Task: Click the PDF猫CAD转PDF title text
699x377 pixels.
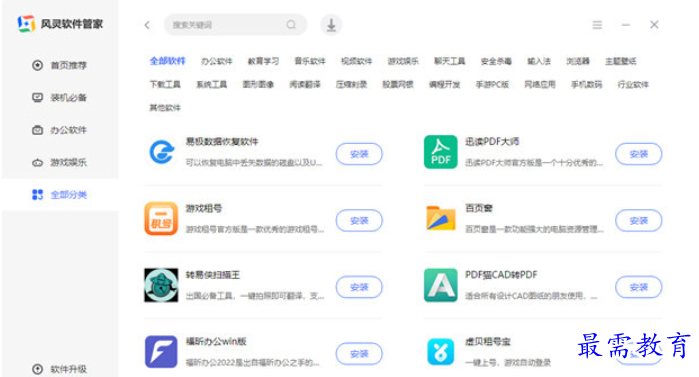Action: click(x=501, y=275)
